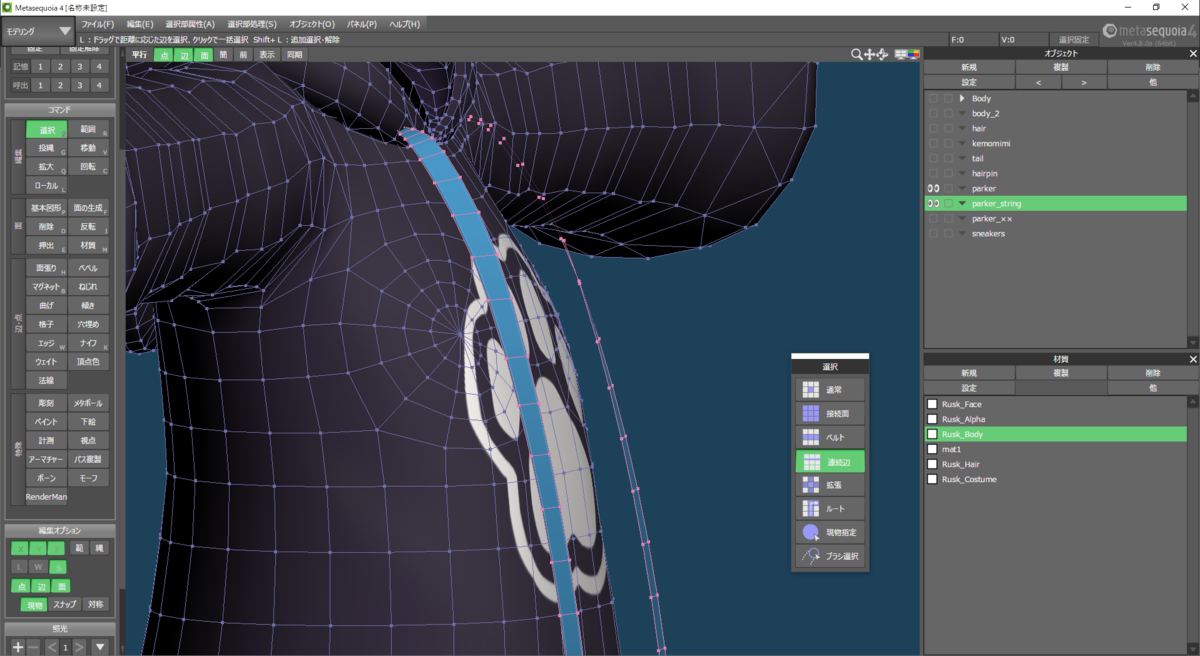Screen dimensions: 1200x656
Task: Click the Rusk_Face material color swatch
Action: [x=932, y=404]
